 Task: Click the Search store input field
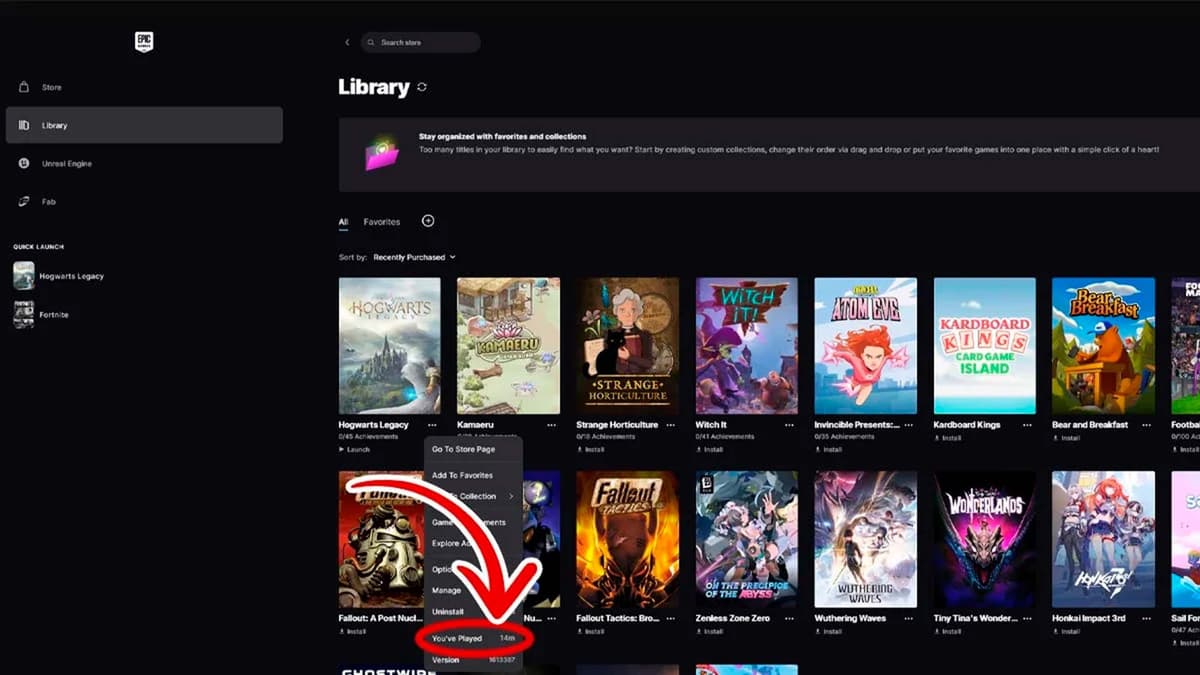420,42
